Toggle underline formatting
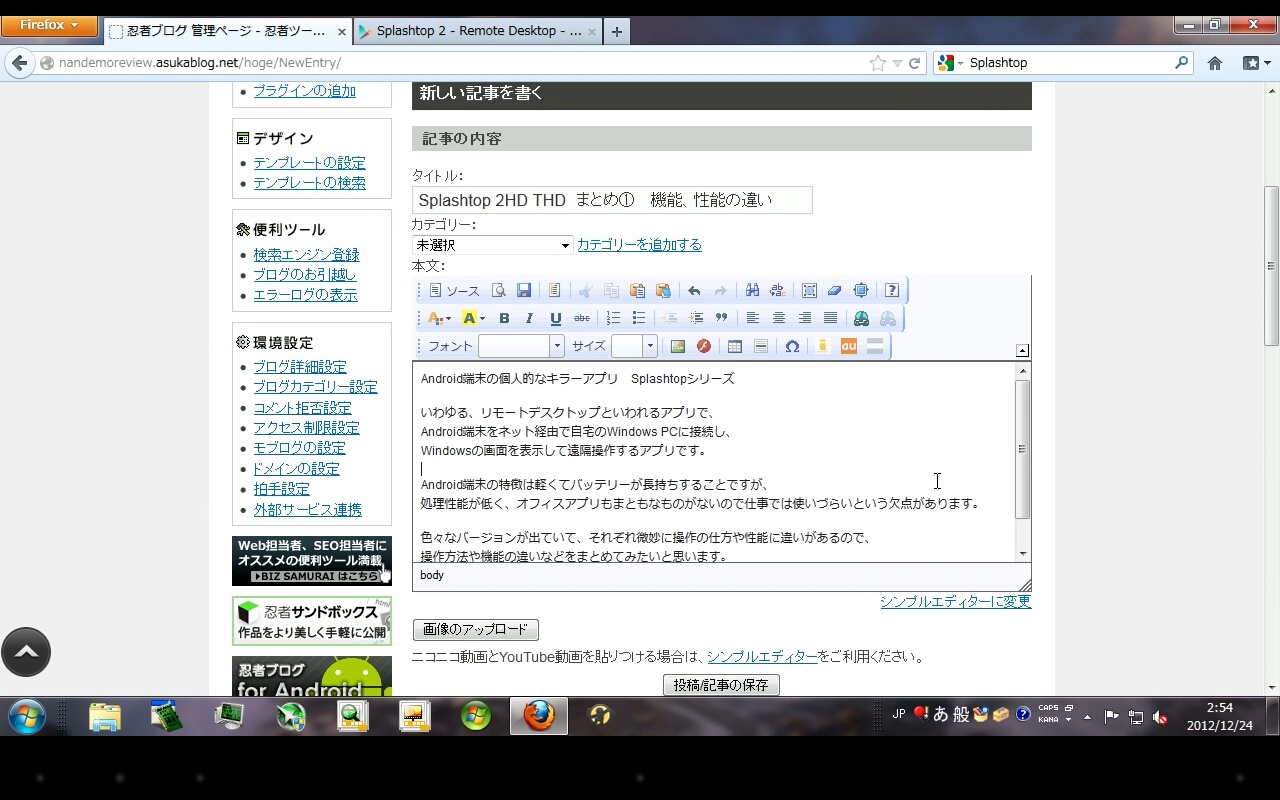 555,319
